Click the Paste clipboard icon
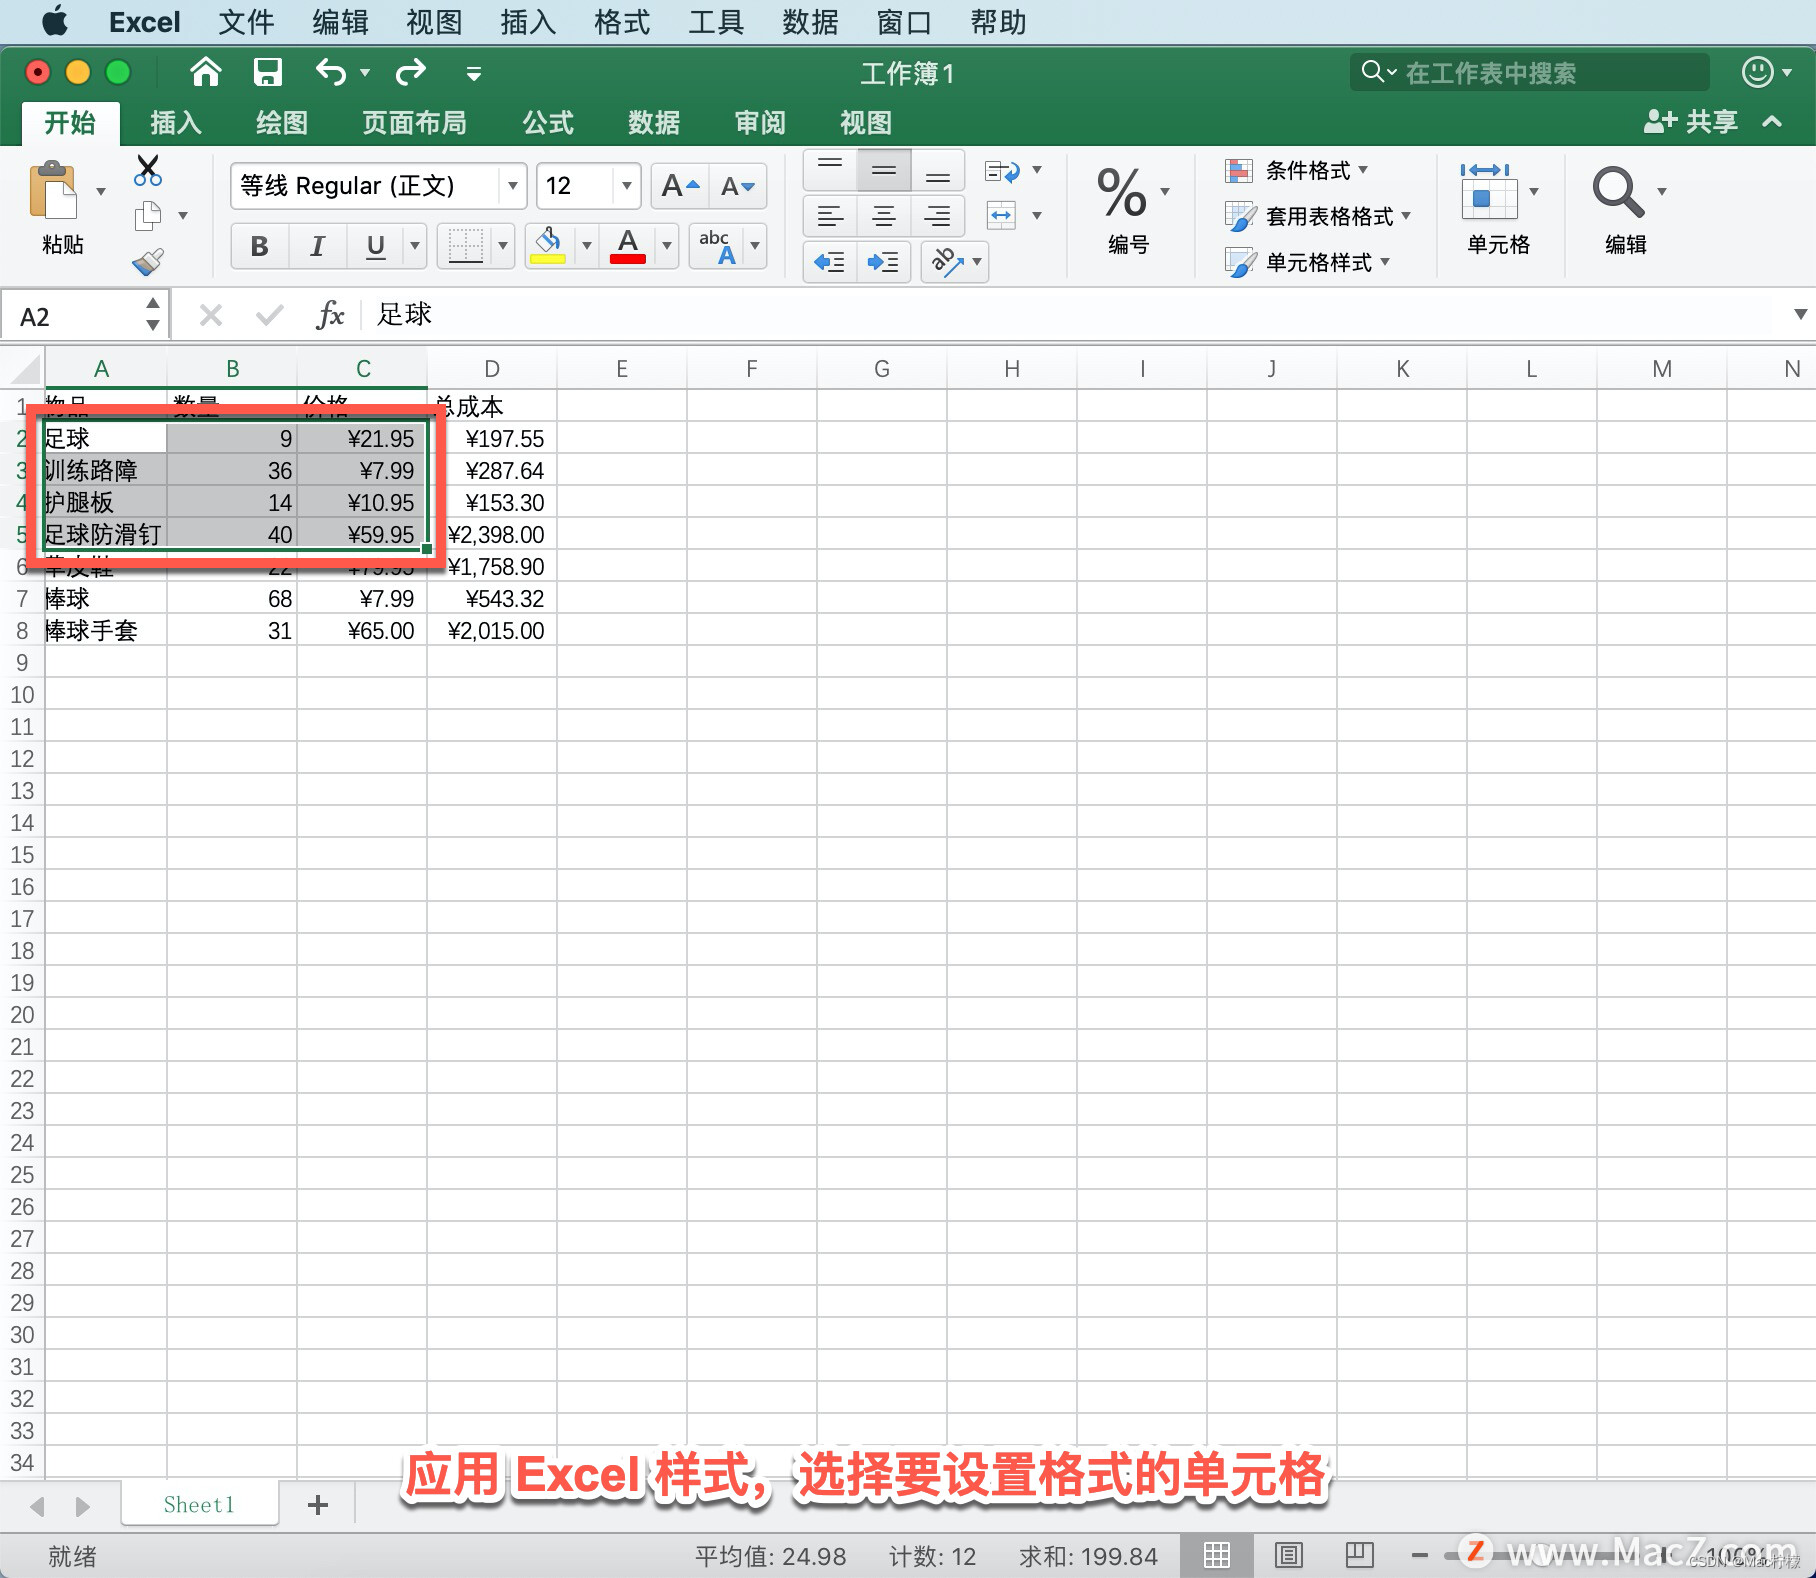The image size is (1816, 1578). click(x=53, y=190)
